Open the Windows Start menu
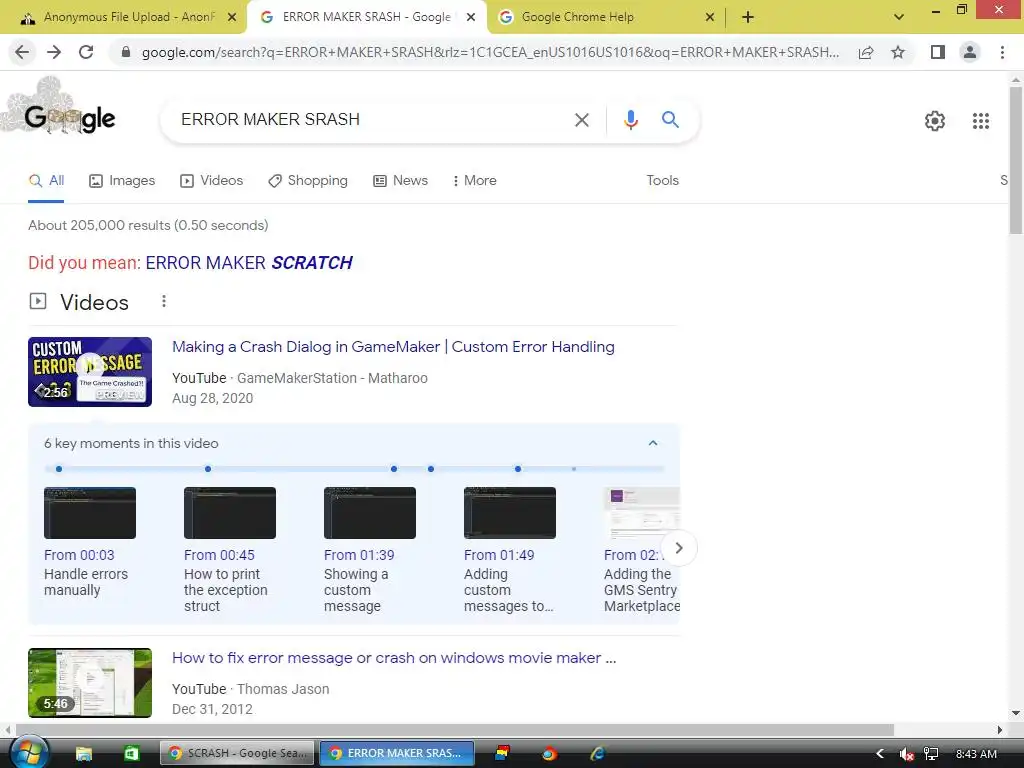The height and width of the screenshot is (768, 1024). coord(29,752)
